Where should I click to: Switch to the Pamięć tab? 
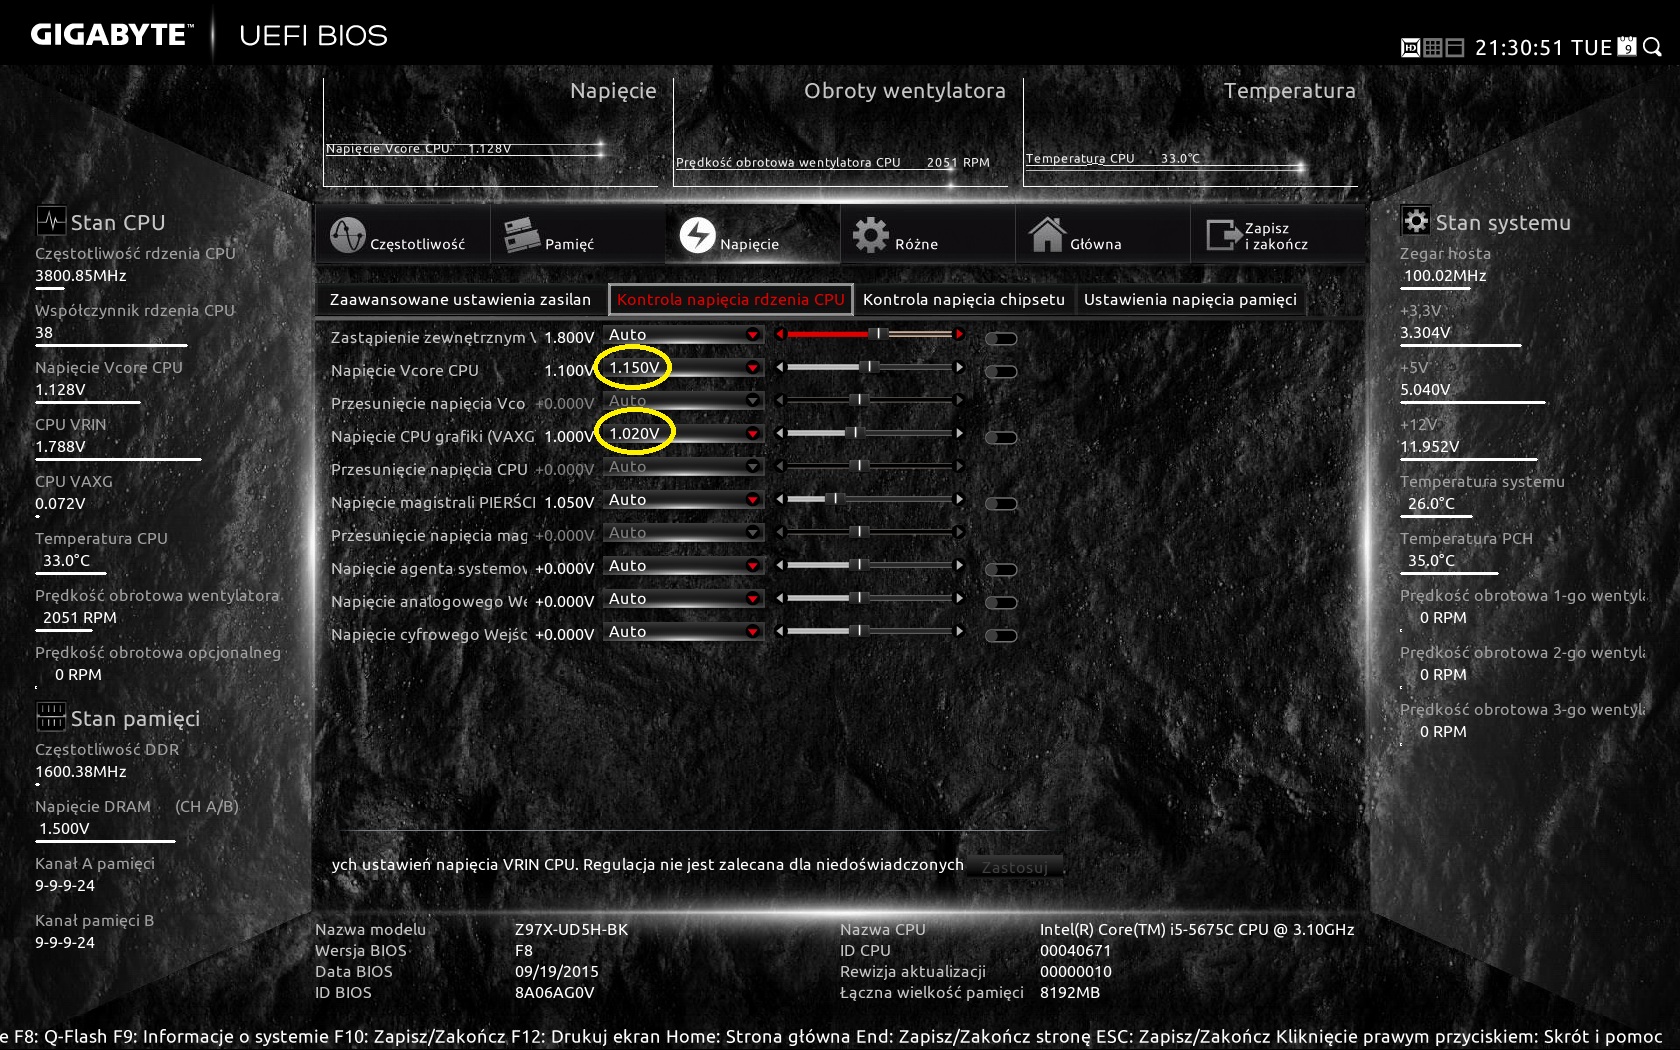(x=578, y=236)
